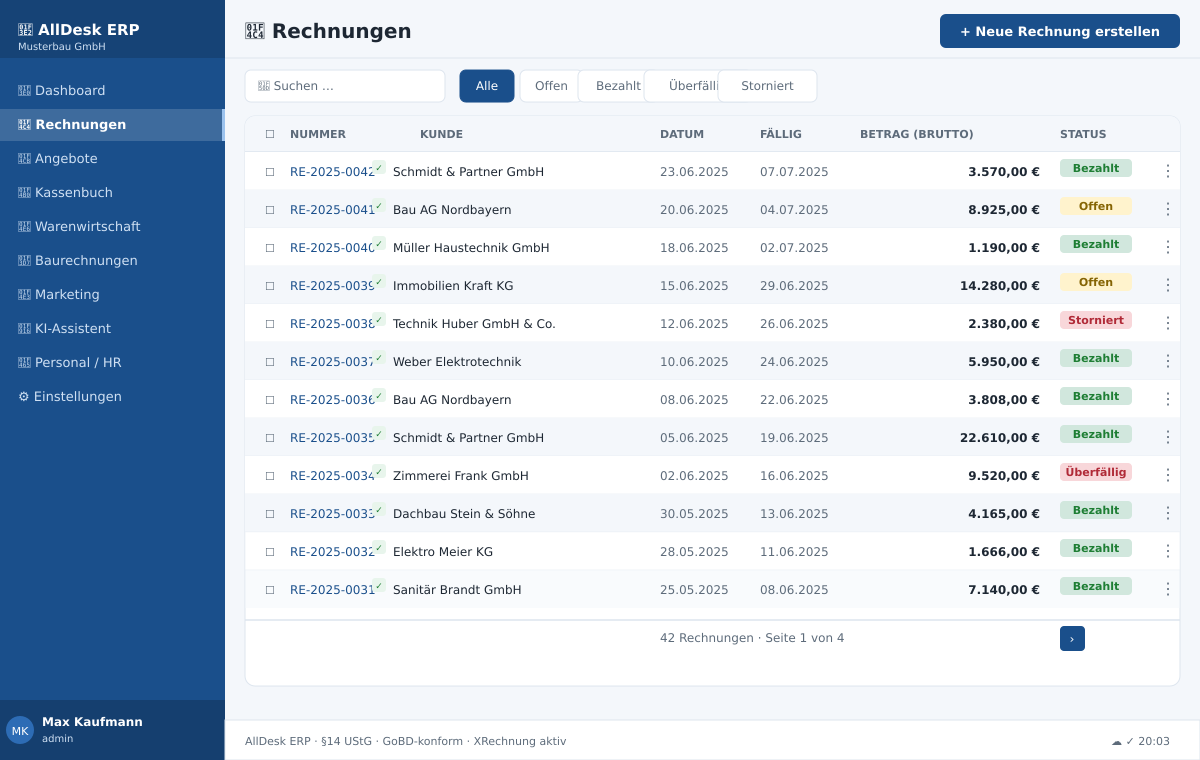This screenshot has height=760, width=1200.
Task: Select Rechnungen in sidebar
Action: (112, 124)
